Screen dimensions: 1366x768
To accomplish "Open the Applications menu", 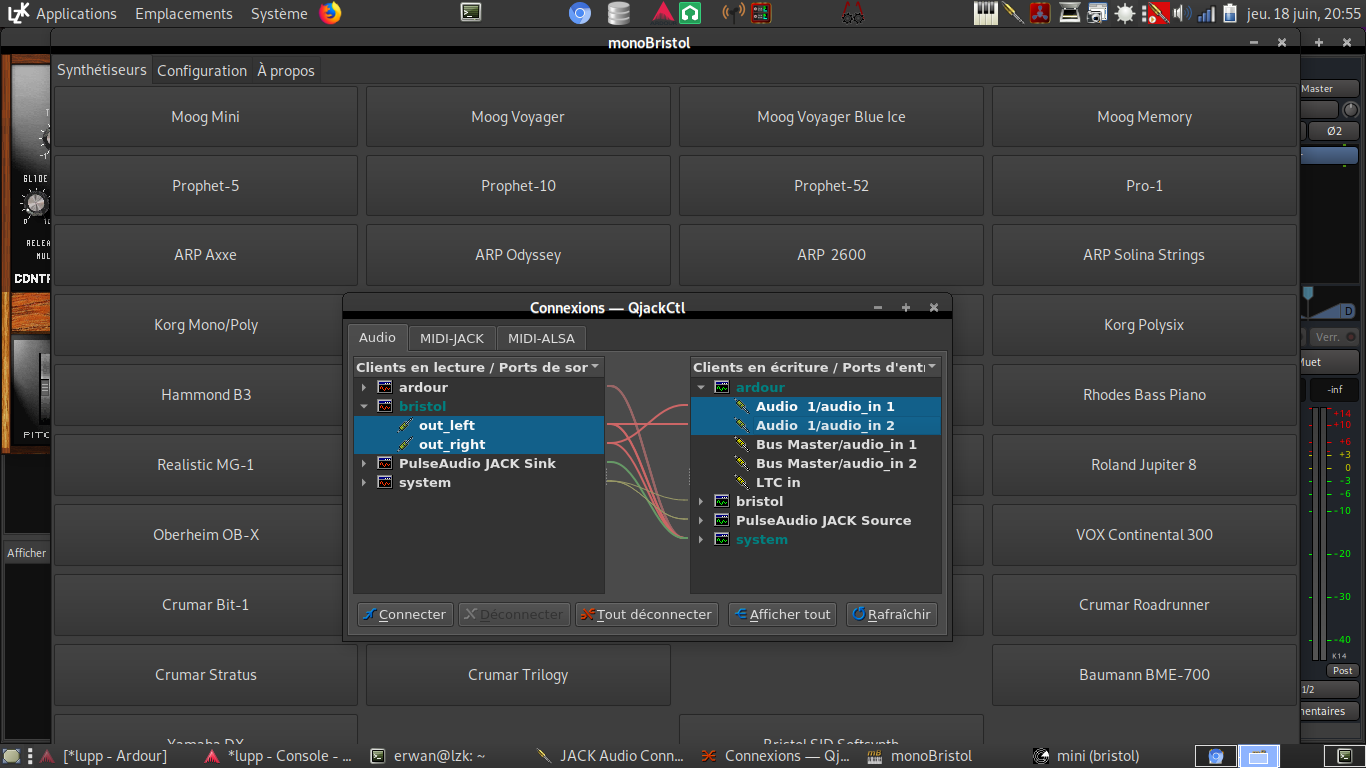I will point(76,14).
